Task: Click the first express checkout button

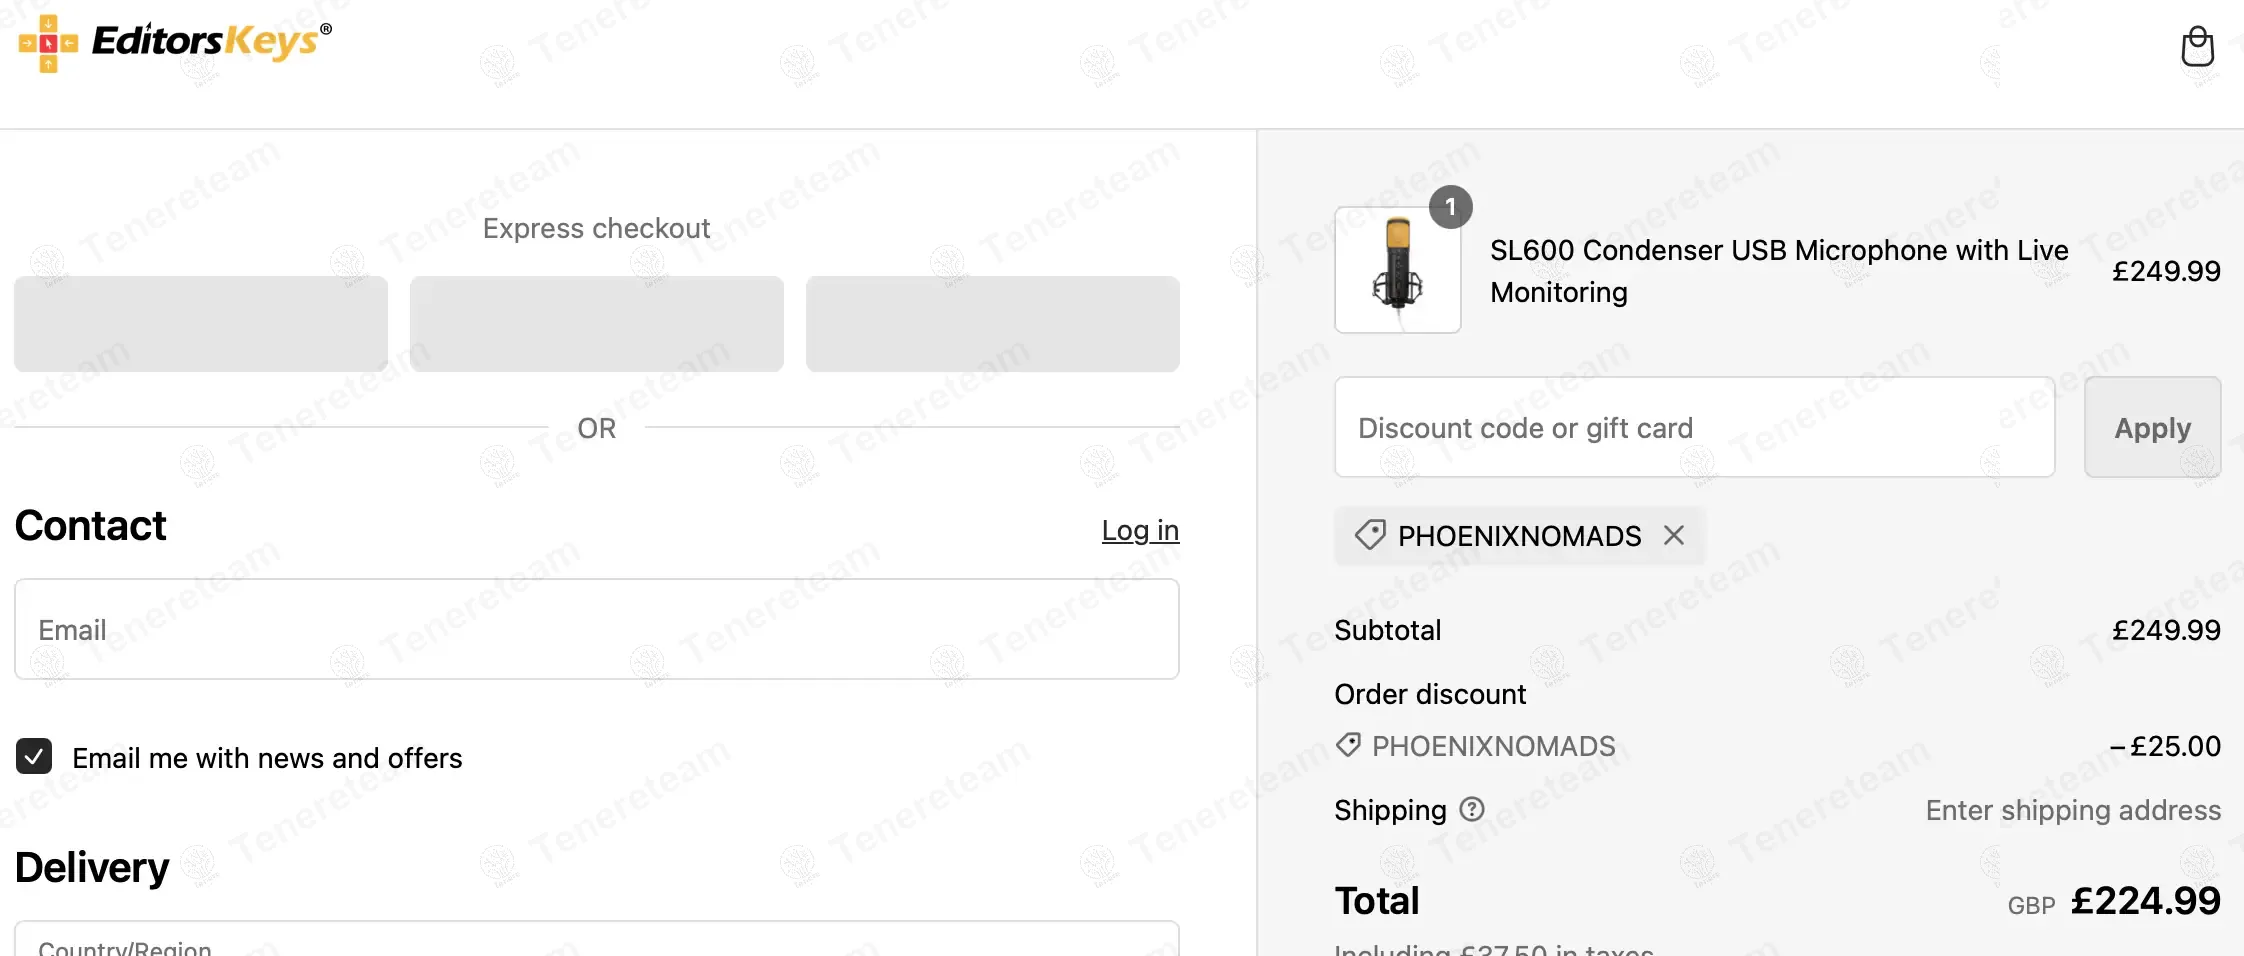Action: (201, 324)
